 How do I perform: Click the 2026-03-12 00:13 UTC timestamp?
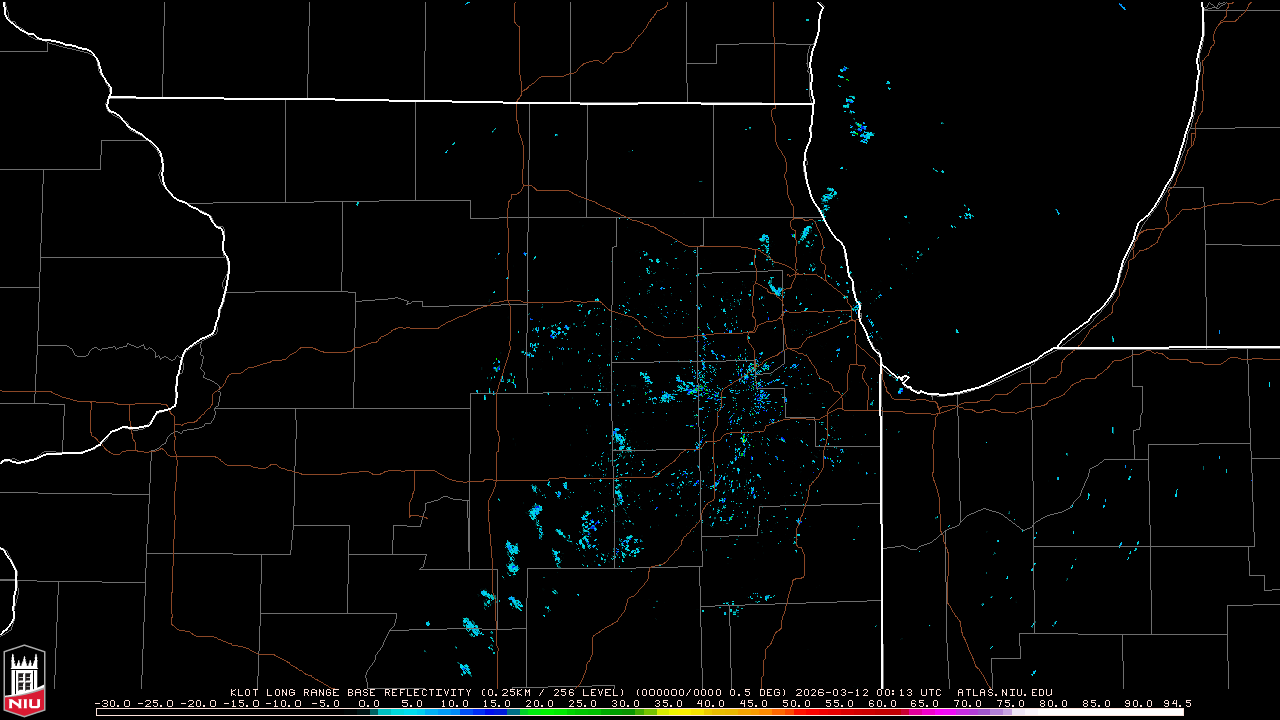(883, 692)
